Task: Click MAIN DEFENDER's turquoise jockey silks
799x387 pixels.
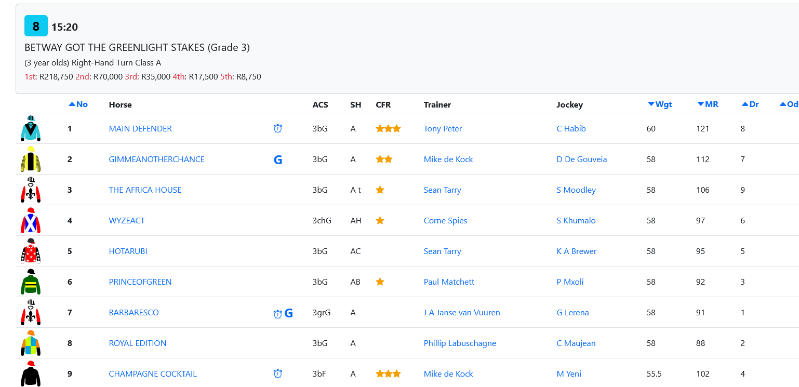Action: click(x=31, y=128)
